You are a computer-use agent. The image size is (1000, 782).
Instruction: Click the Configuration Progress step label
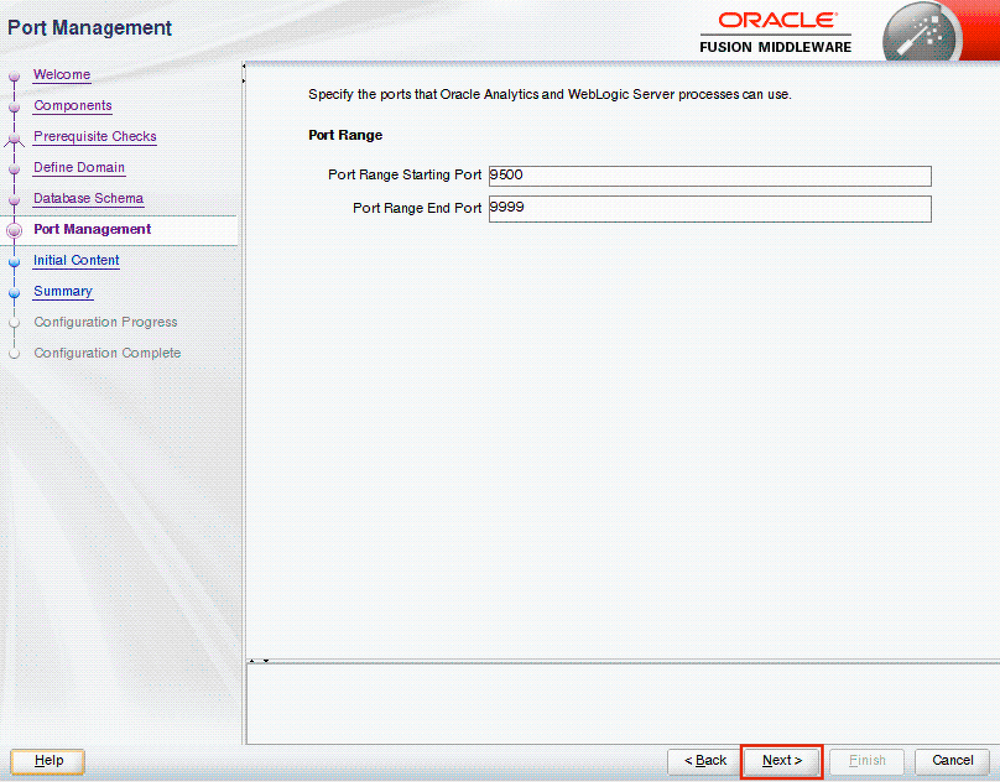click(105, 322)
